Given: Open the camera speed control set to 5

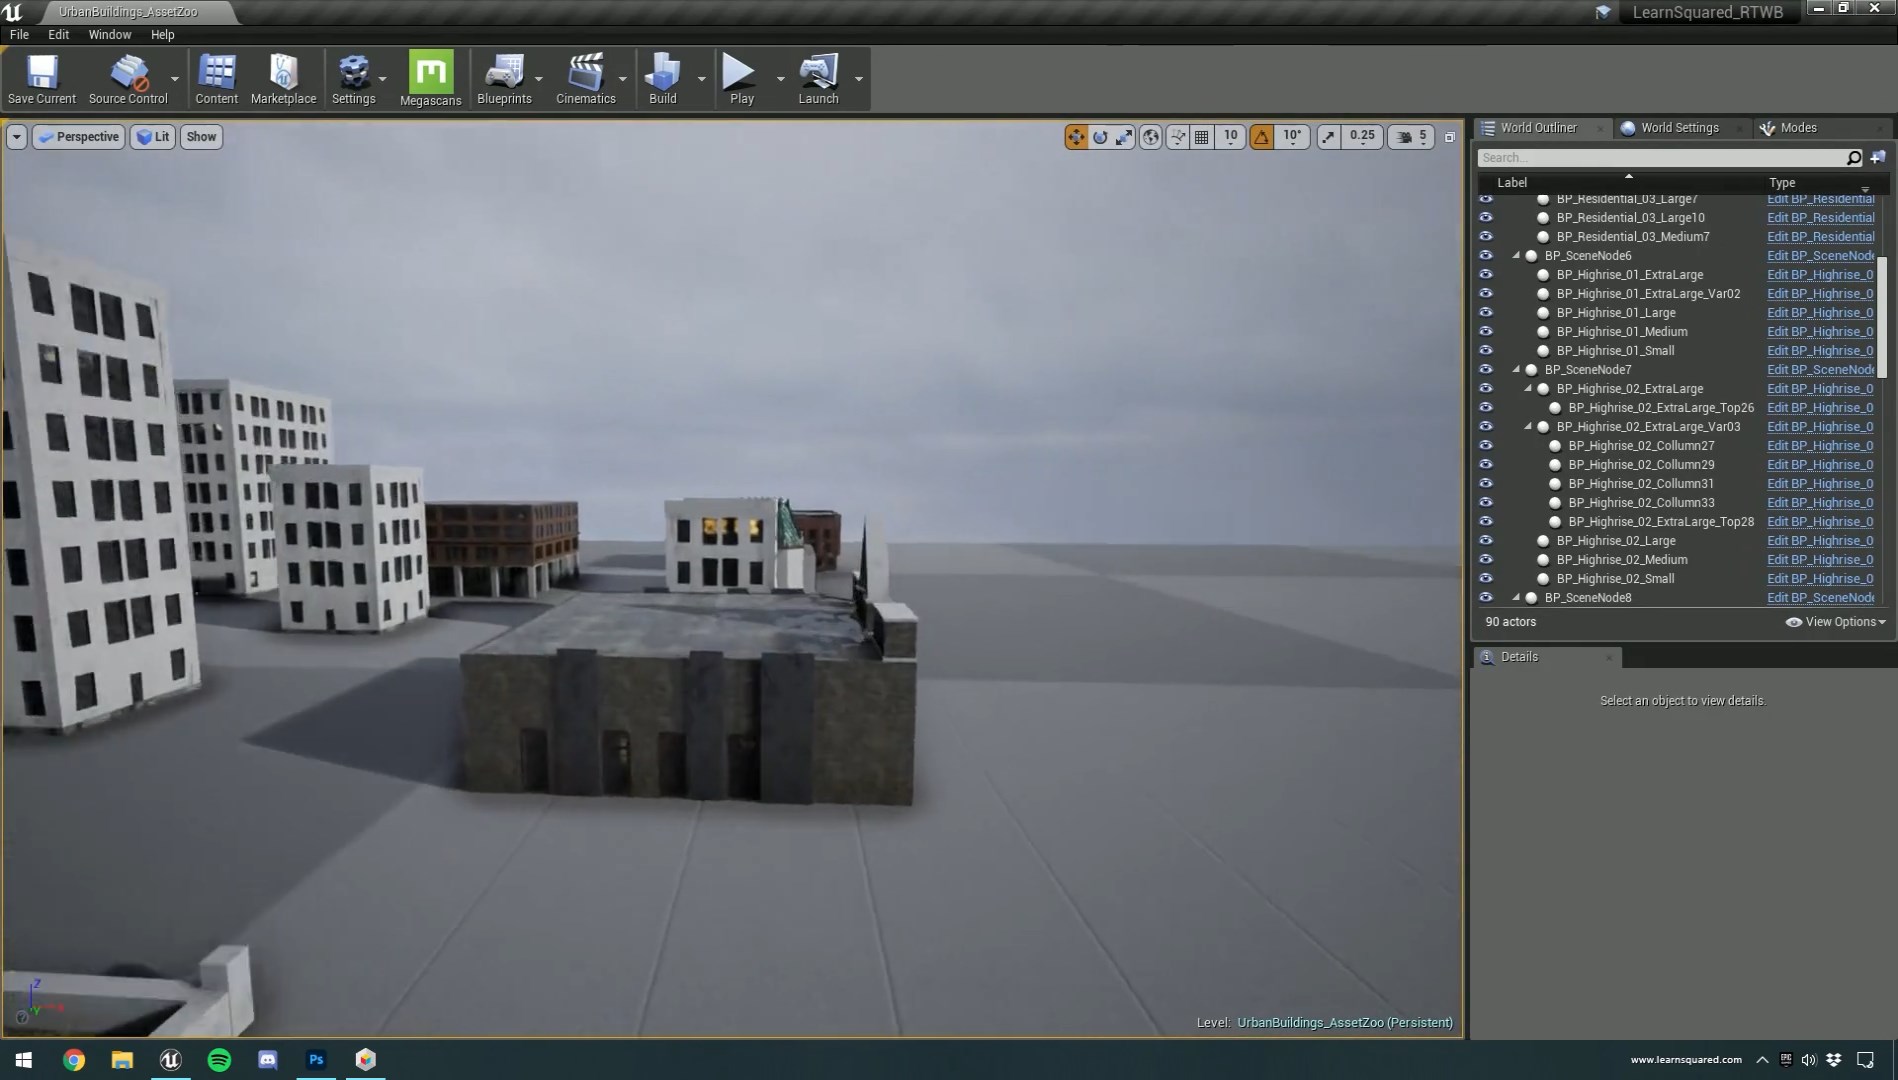Looking at the screenshot, I should pyautogui.click(x=1410, y=137).
